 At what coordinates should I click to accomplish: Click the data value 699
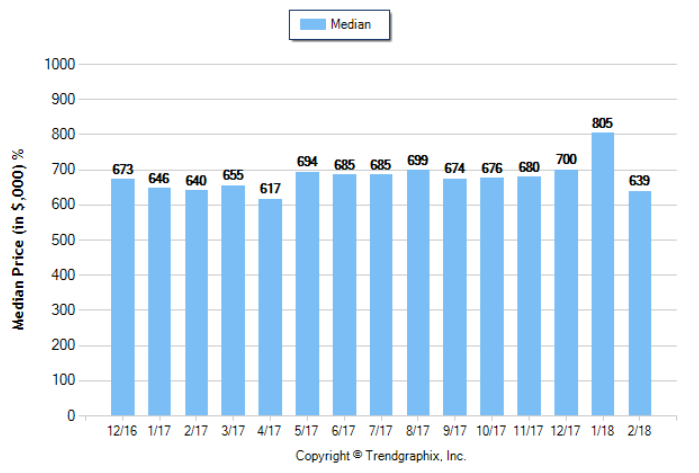[x=418, y=160]
